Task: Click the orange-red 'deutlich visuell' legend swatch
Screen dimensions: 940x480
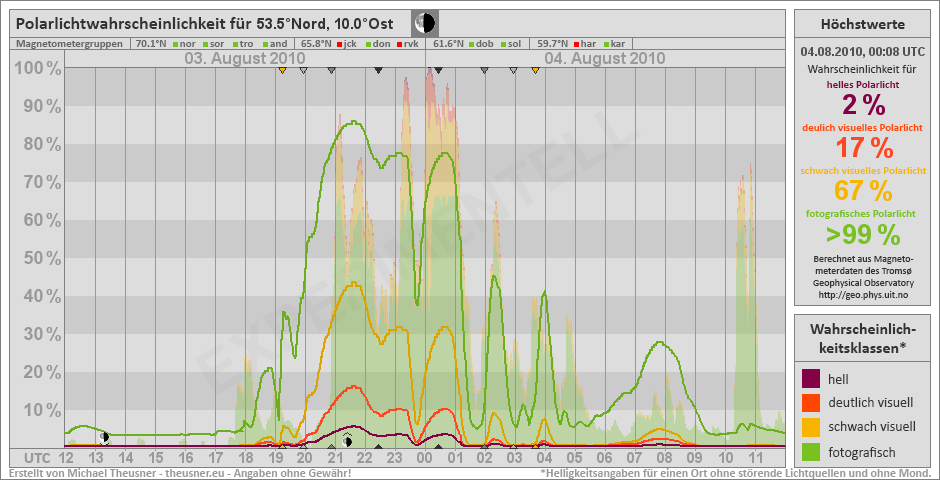Action: click(x=811, y=403)
